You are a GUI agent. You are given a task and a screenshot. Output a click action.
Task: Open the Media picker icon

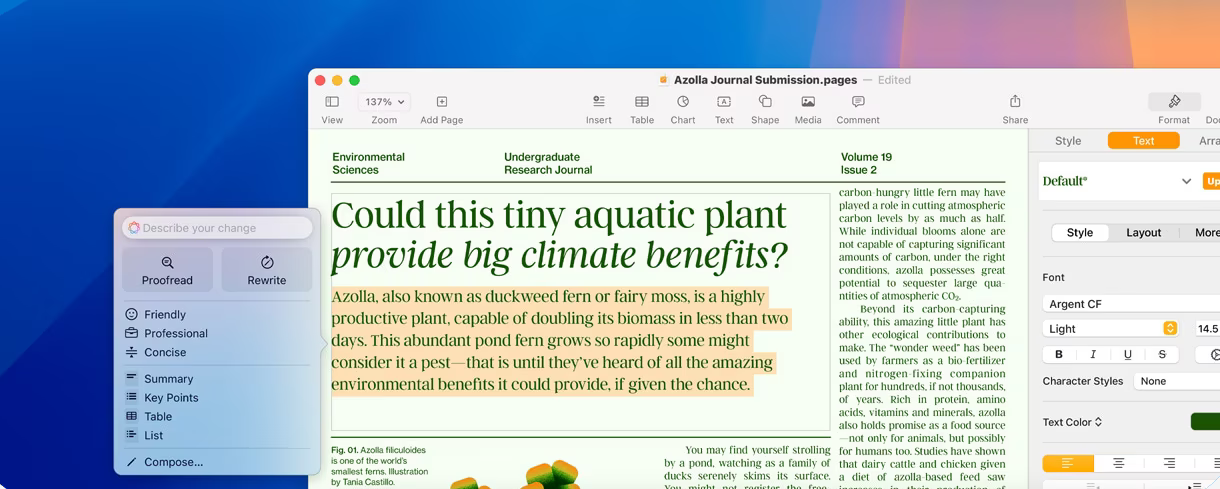tap(808, 102)
